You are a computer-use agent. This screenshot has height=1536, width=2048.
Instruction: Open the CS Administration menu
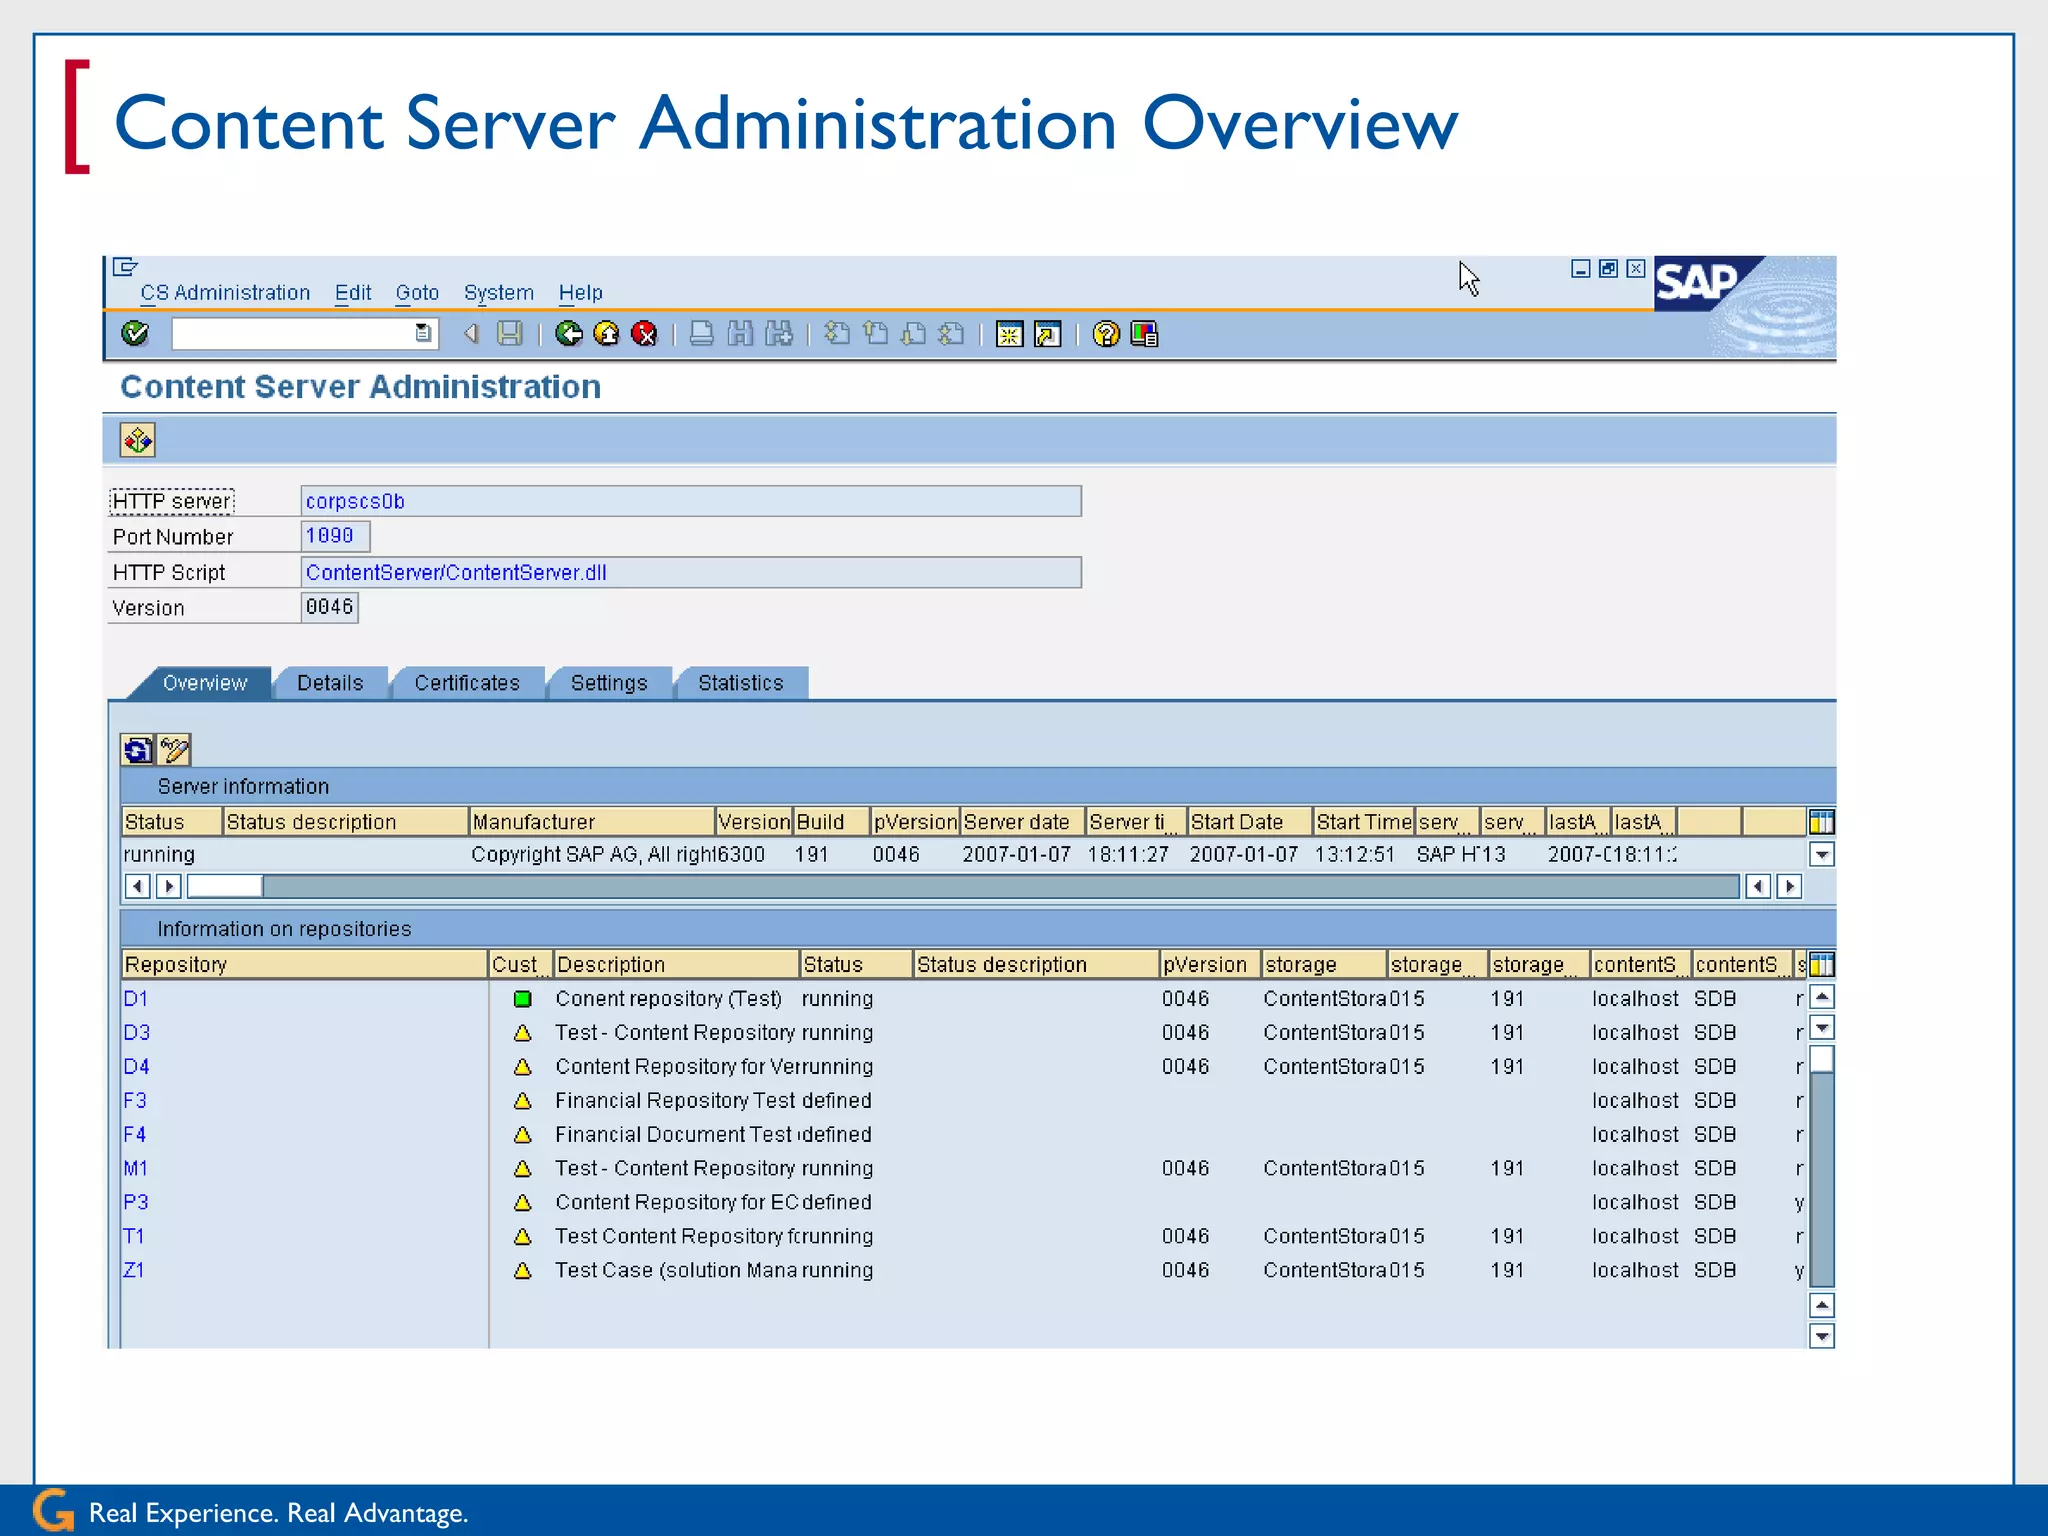[225, 293]
